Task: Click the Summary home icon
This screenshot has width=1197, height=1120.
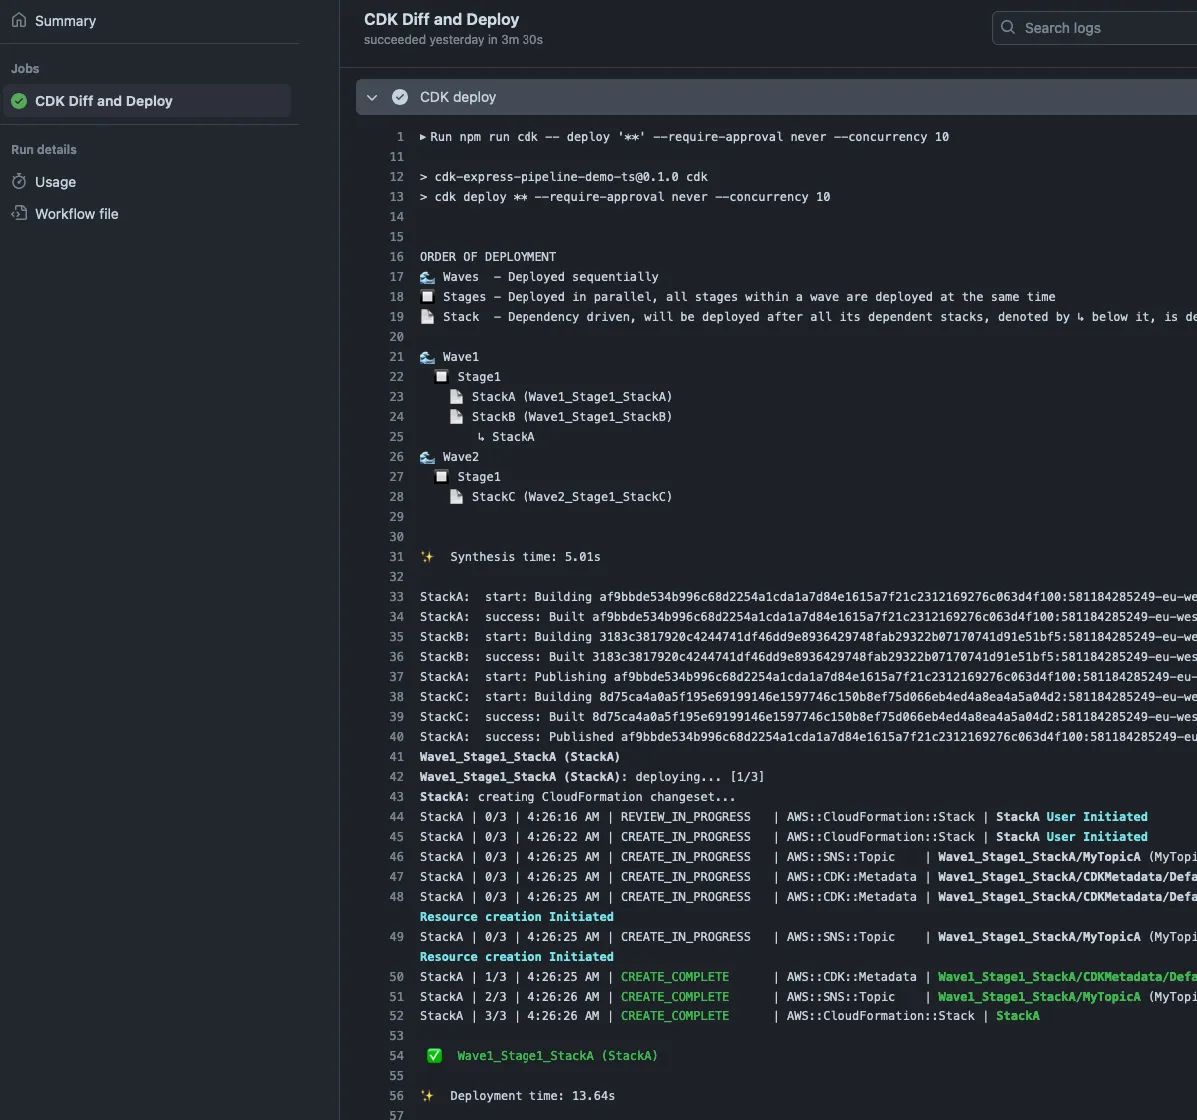Action: coord(19,20)
